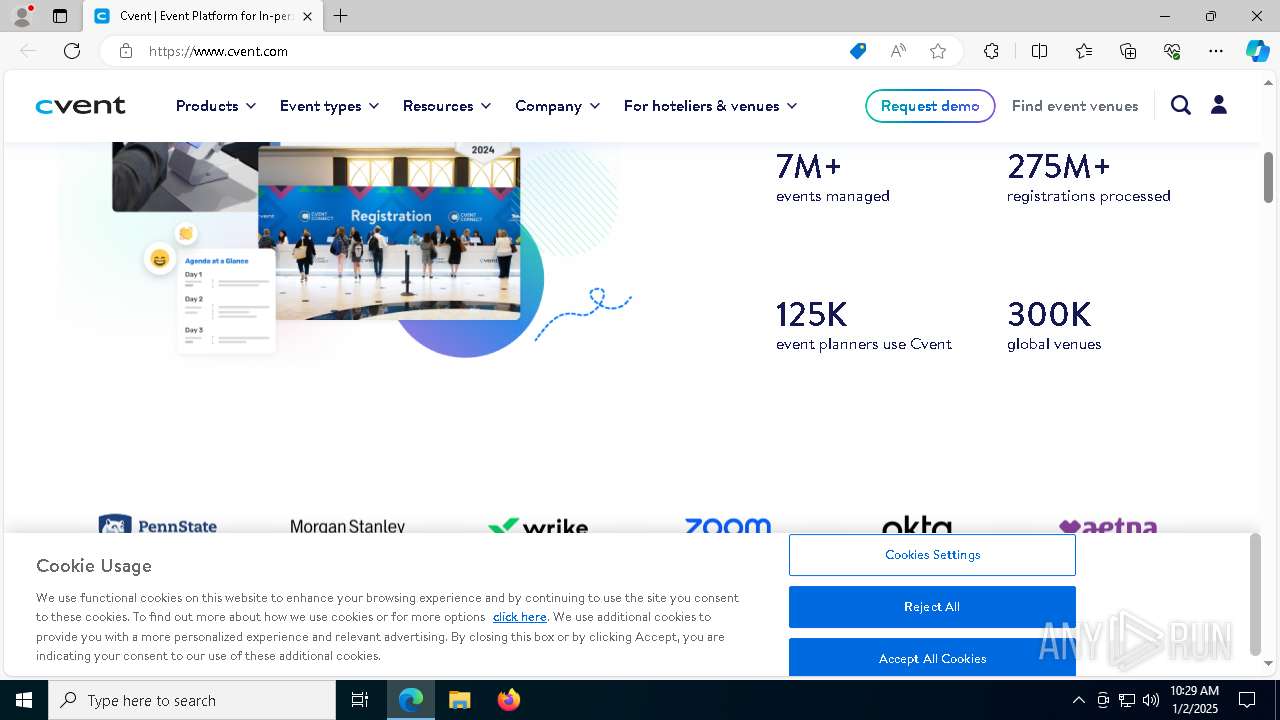Click the page vertical scrollbar thumb
Image resolution: width=1280 pixels, height=720 pixels.
tap(1268, 178)
